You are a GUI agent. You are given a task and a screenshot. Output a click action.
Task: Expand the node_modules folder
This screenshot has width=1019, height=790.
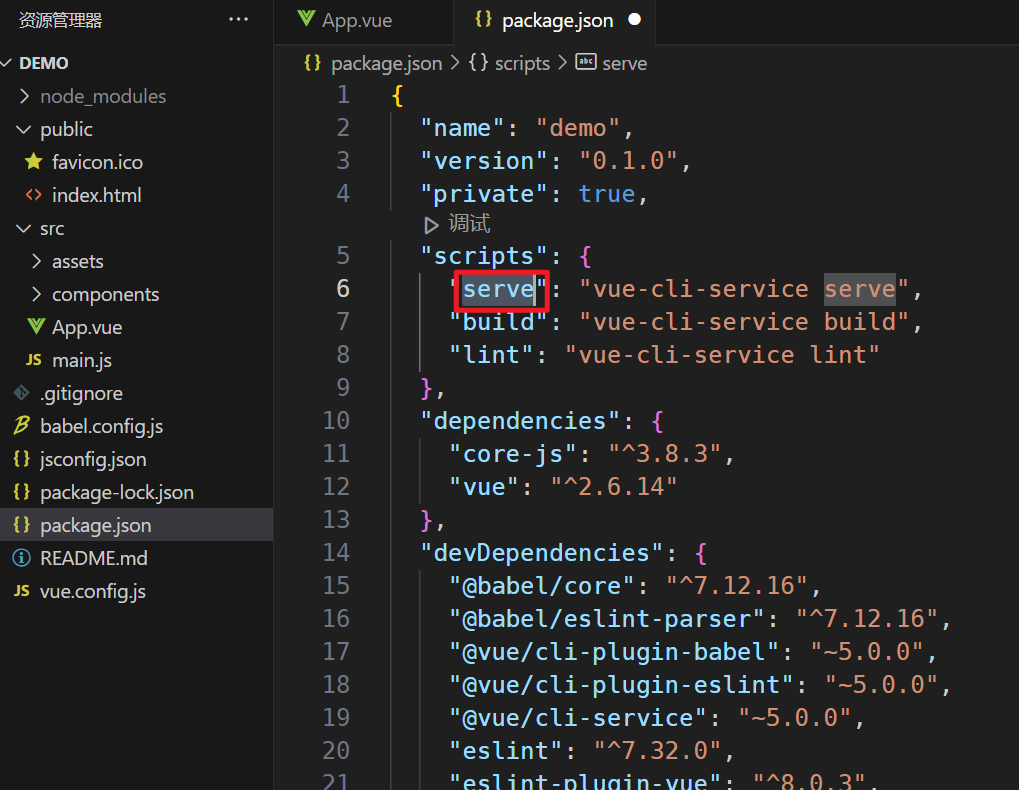[x=103, y=96]
